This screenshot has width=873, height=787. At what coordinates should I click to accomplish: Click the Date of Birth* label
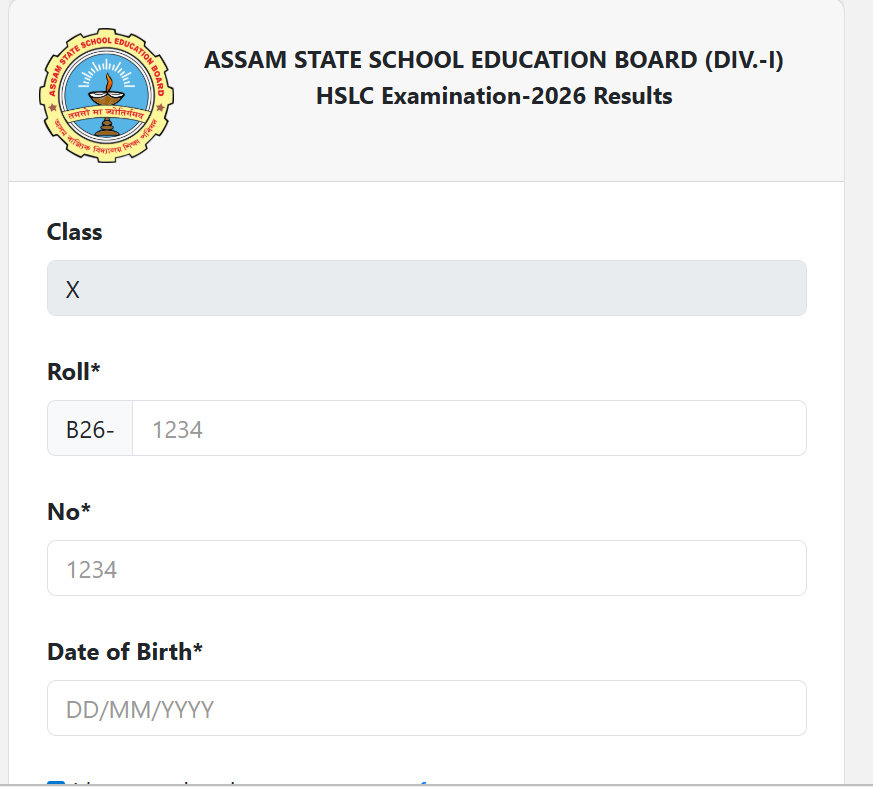(125, 652)
